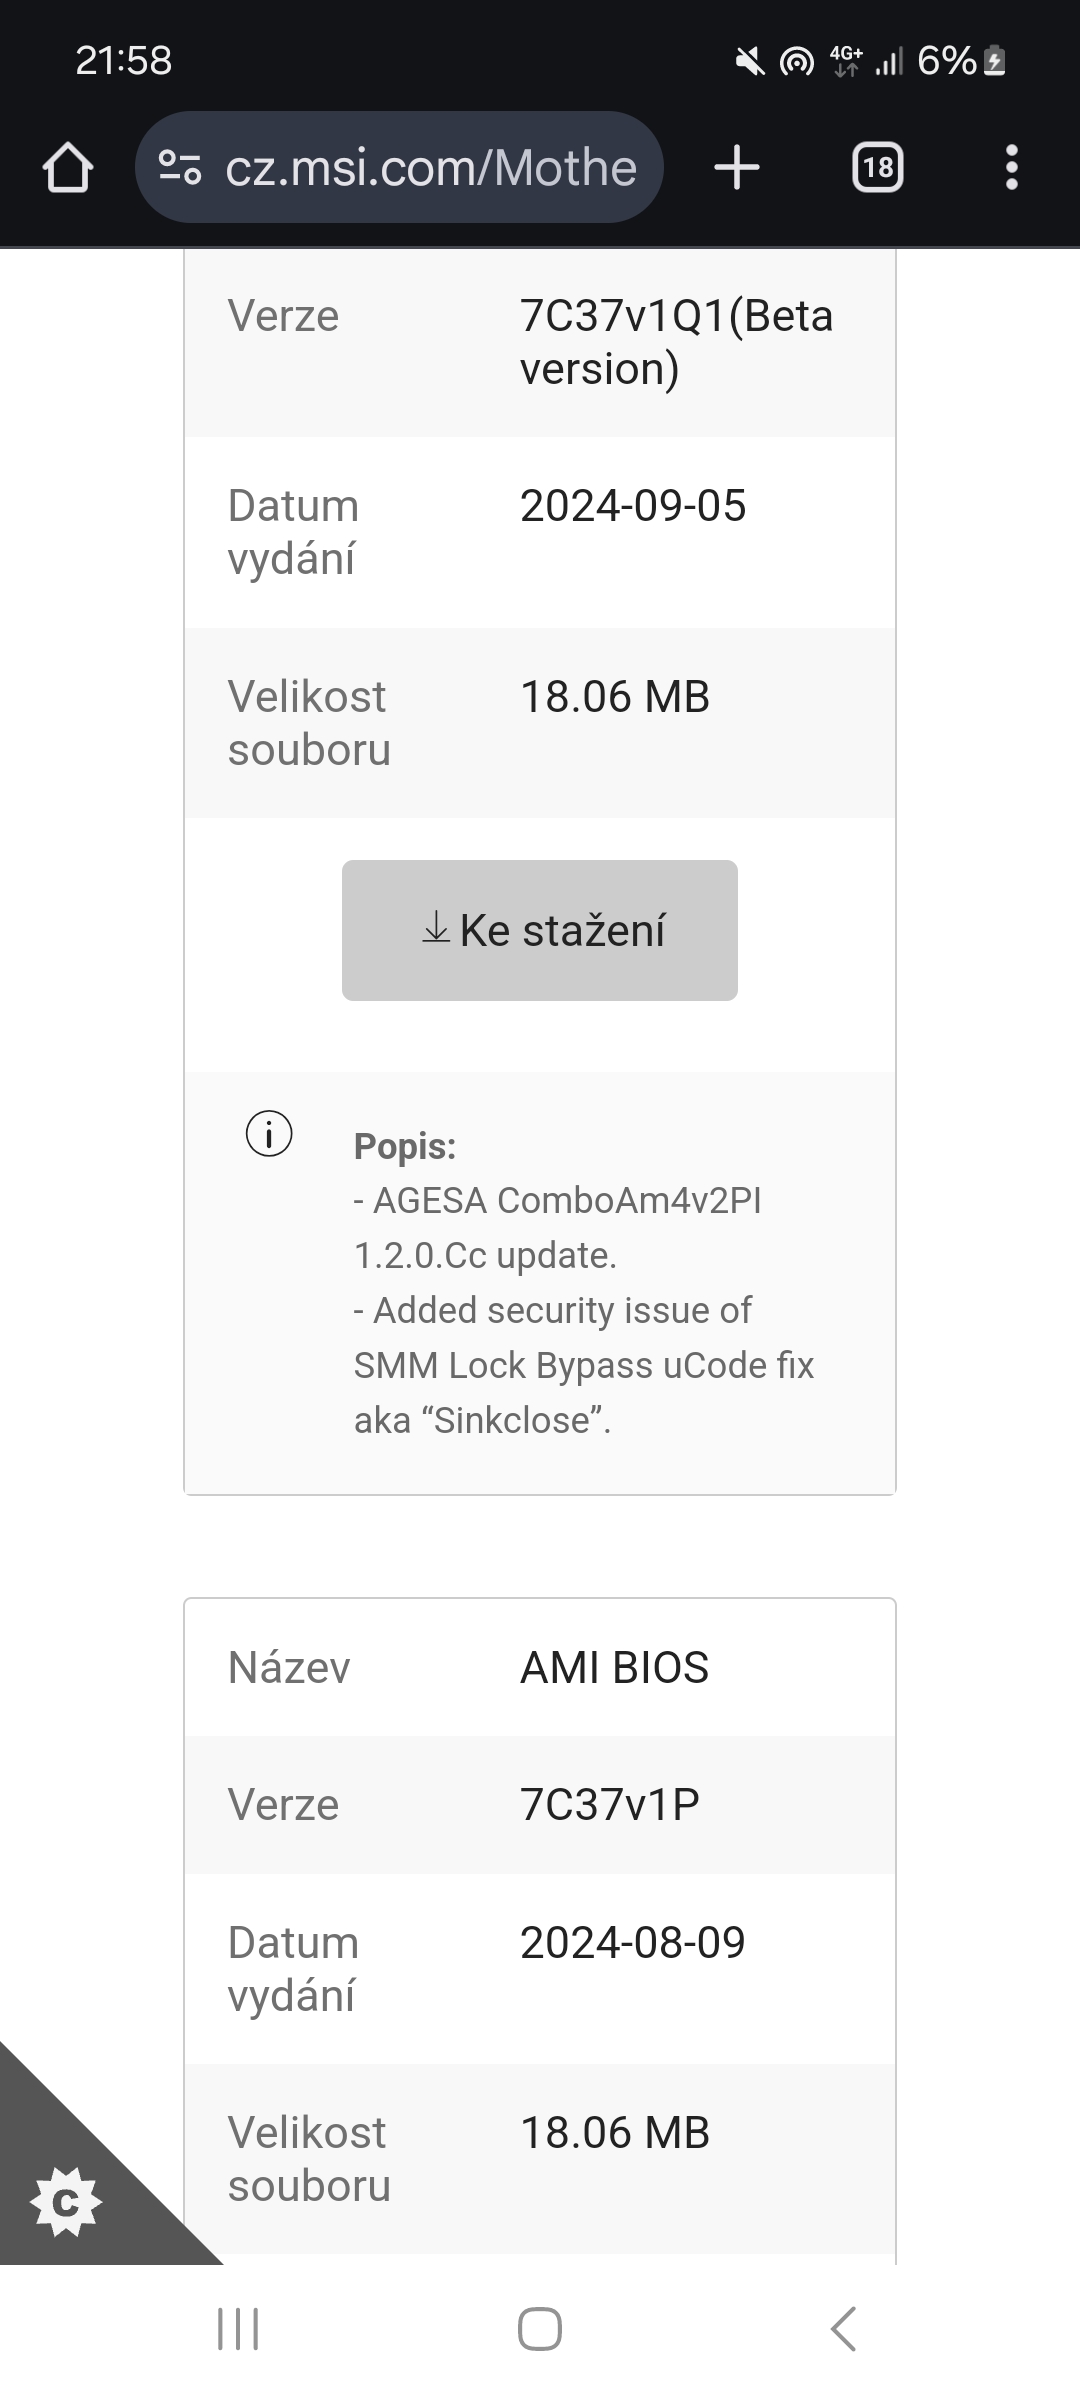Select the 7C37v1Q1(Beta version) text
The width and height of the screenshot is (1080, 2400).
676,342
